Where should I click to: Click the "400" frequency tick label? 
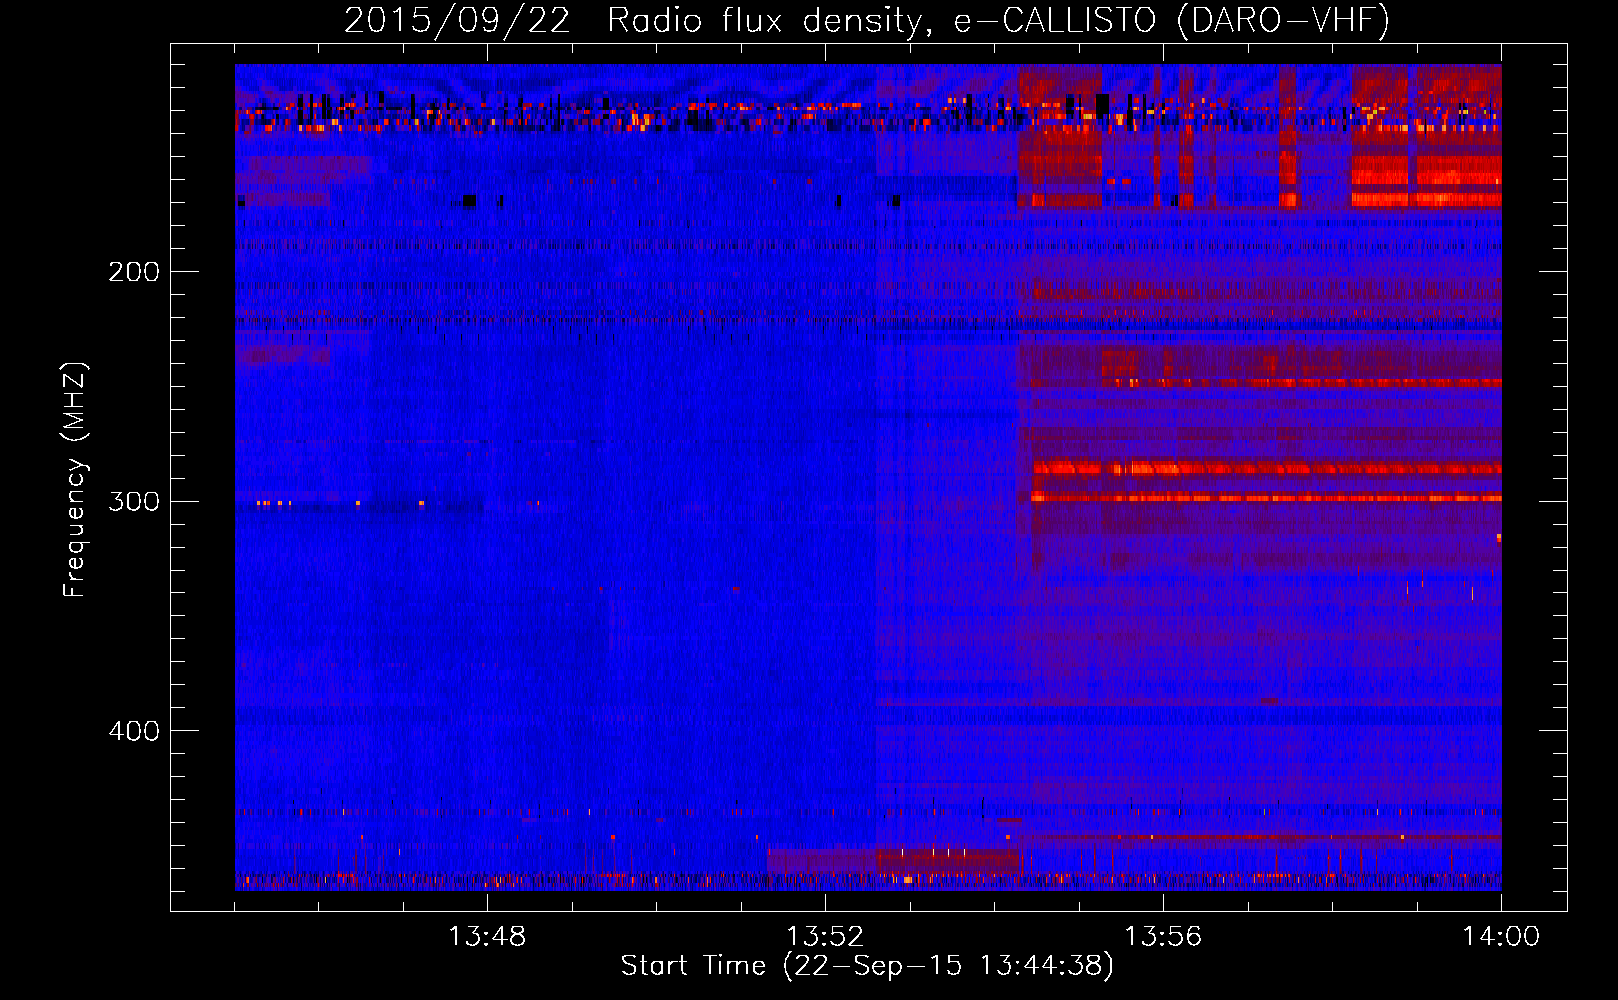pos(134,731)
